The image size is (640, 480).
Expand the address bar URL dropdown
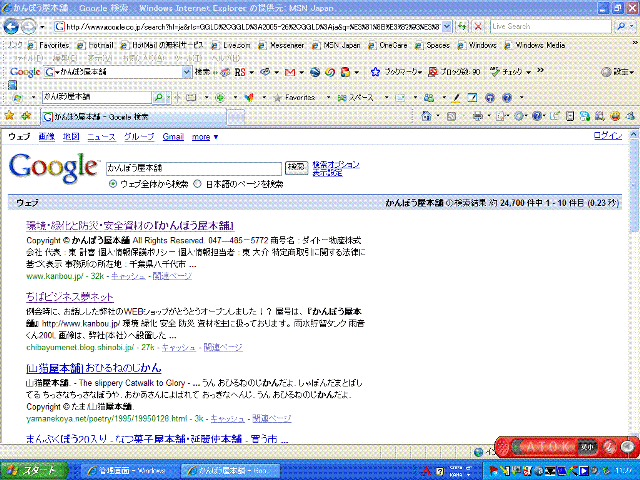pos(447,27)
